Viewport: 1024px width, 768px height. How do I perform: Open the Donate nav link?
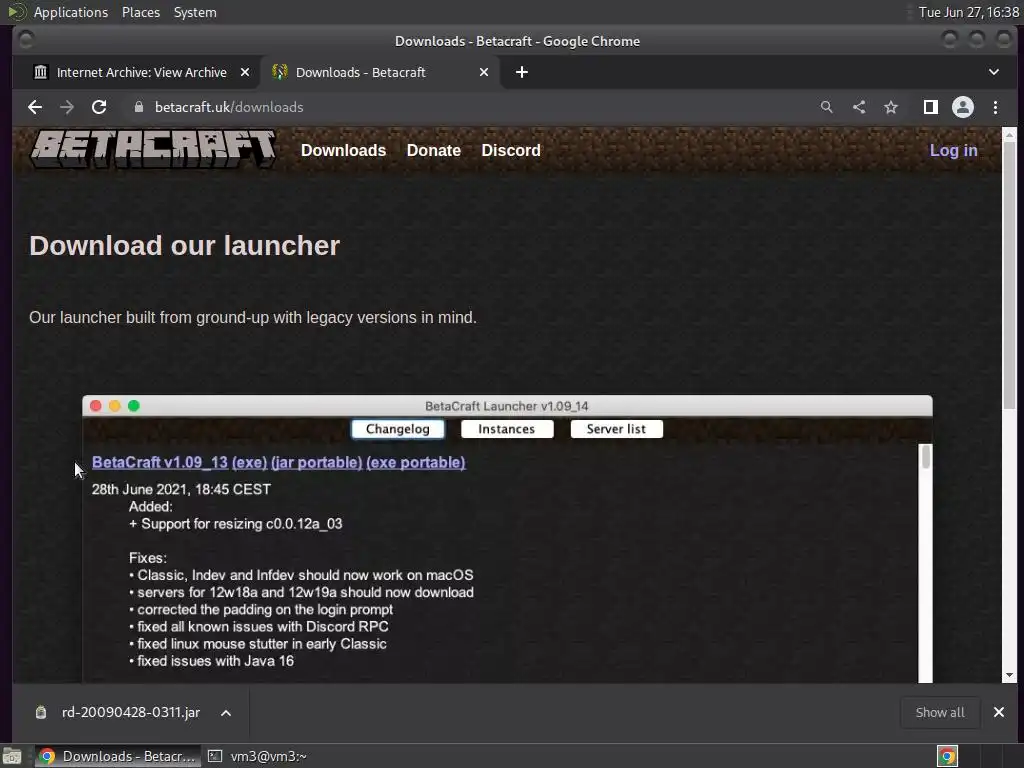434,150
